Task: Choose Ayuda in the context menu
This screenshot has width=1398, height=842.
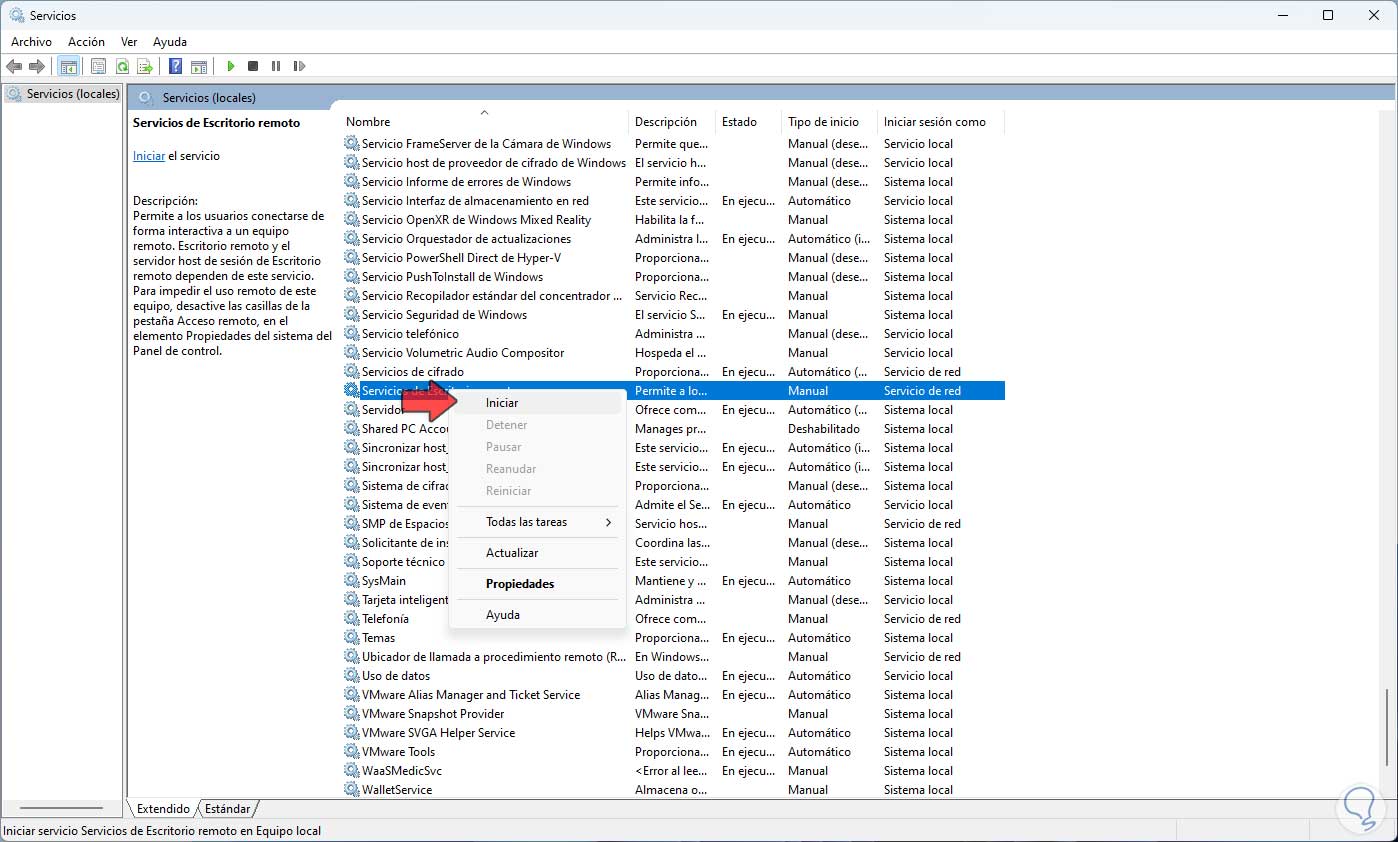Action: tap(537, 615)
